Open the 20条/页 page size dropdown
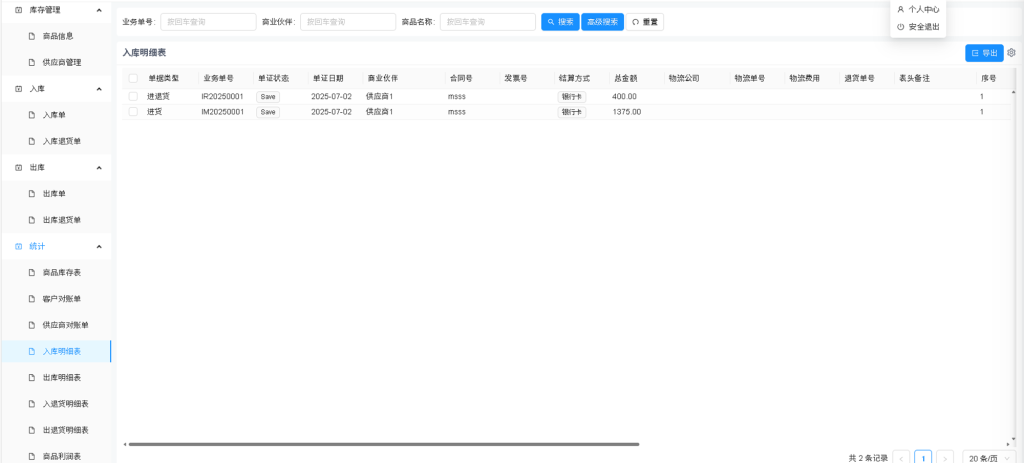1024x463 pixels. (990, 458)
